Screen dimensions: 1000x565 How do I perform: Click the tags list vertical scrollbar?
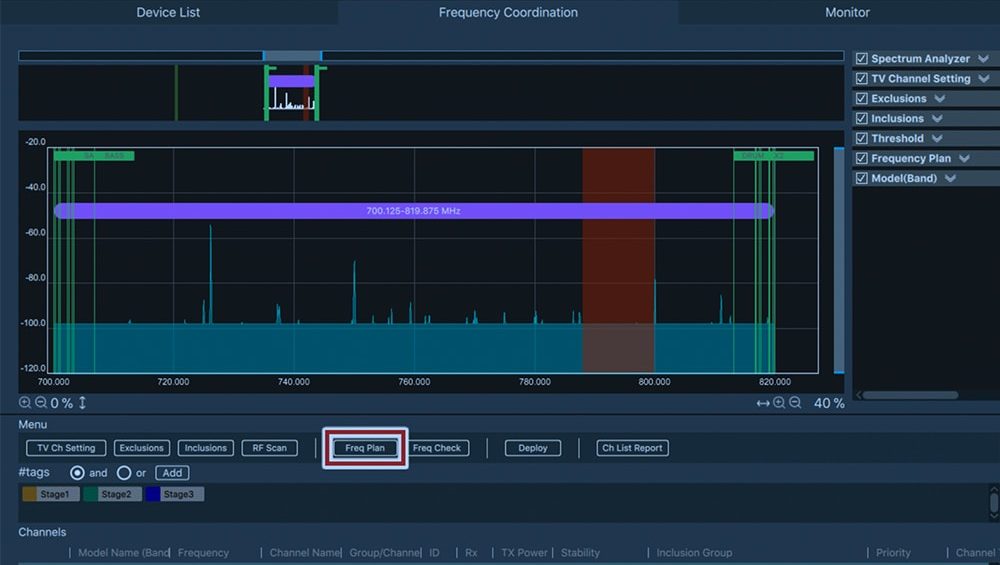[994, 503]
